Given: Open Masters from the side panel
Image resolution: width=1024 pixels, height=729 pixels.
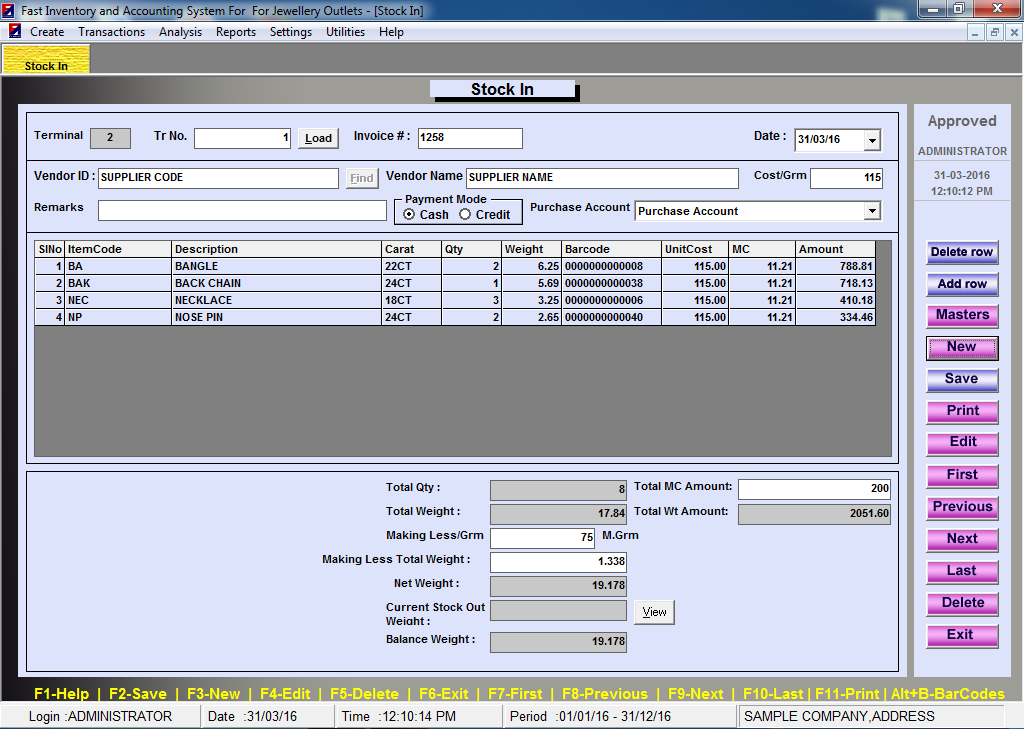Looking at the screenshot, I should (x=961, y=315).
